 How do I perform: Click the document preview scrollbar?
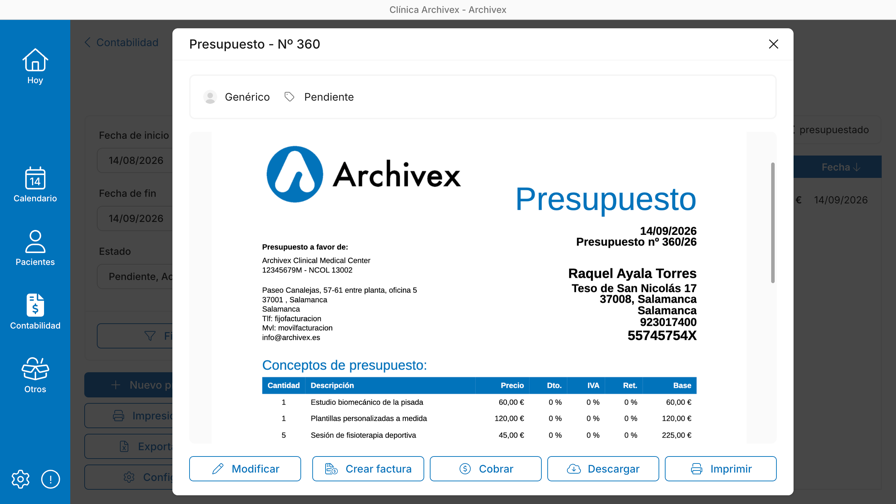[x=773, y=223]
